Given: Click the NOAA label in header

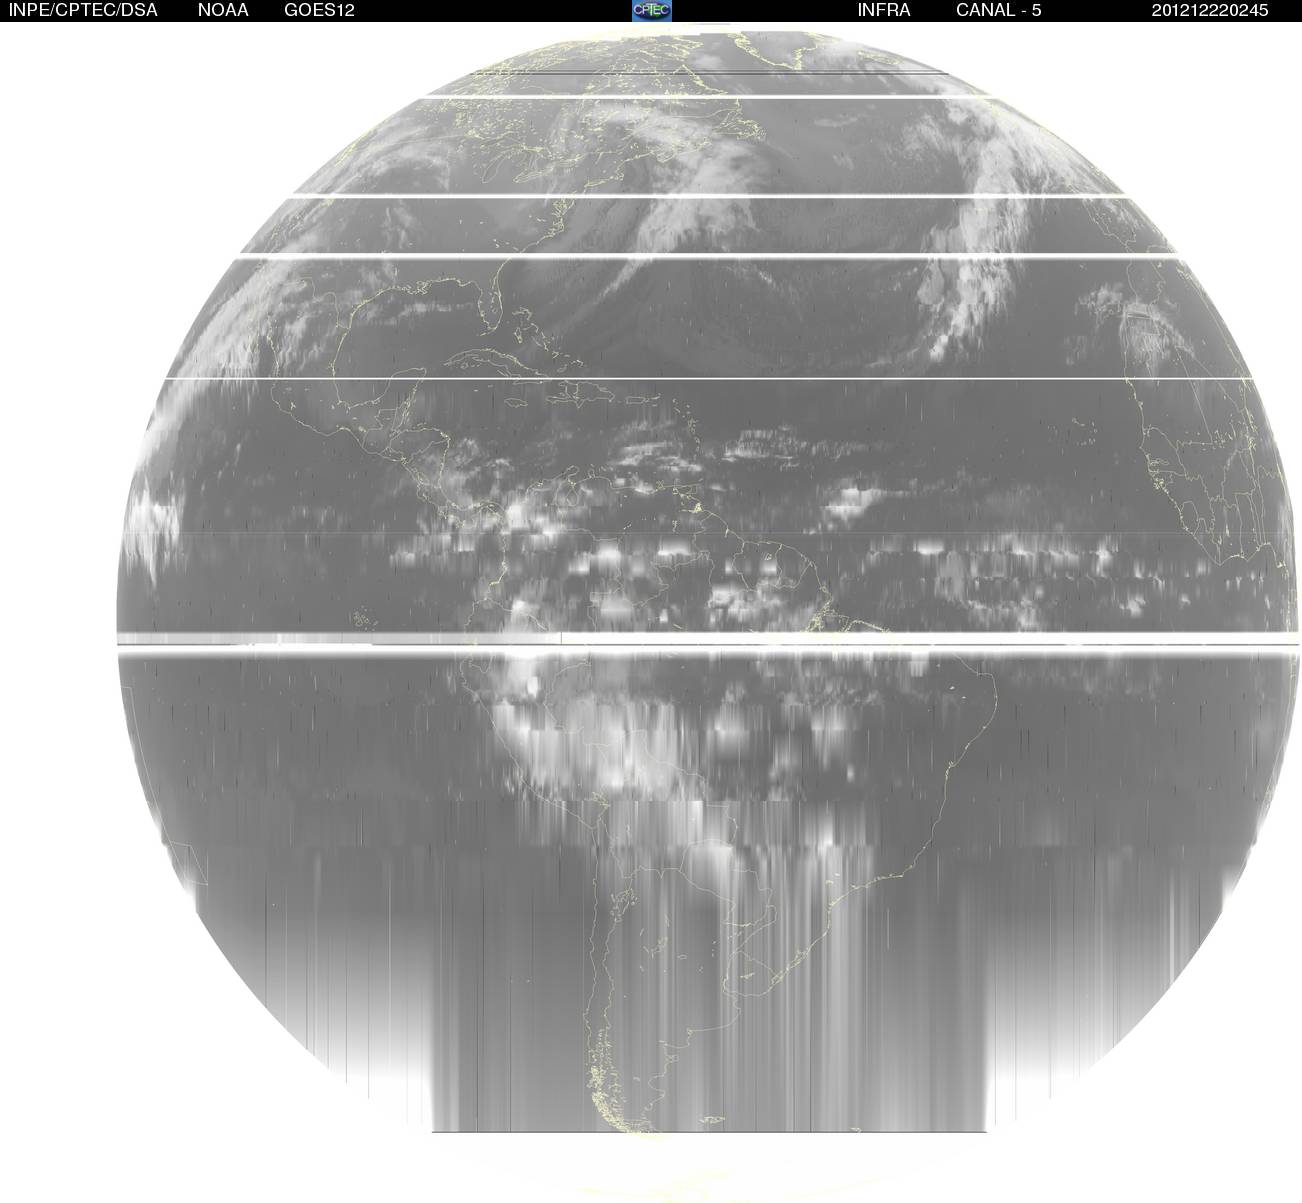Looking at the screenshot, I should point(223,10).
